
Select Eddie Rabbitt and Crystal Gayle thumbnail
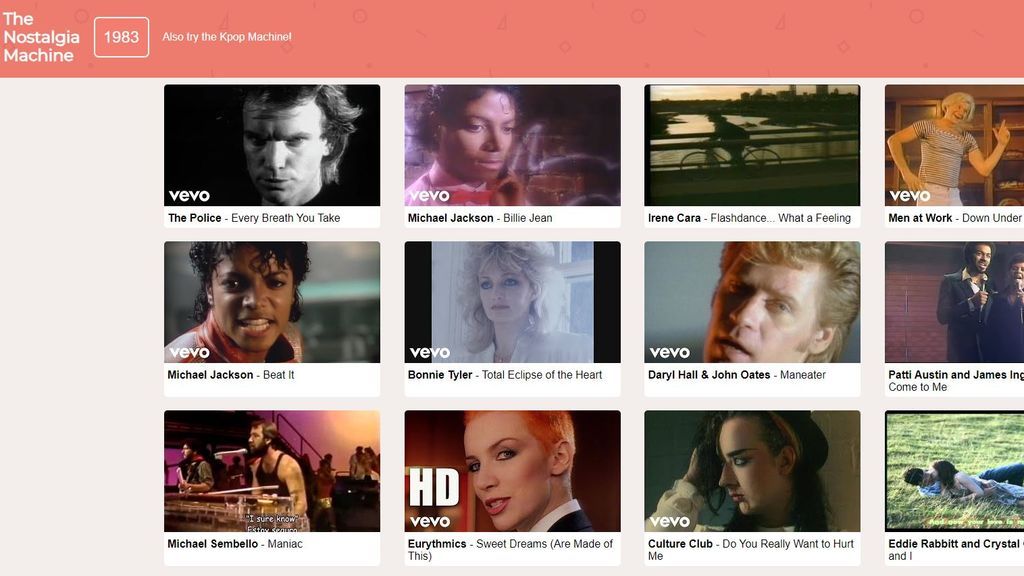click(954, 471)
